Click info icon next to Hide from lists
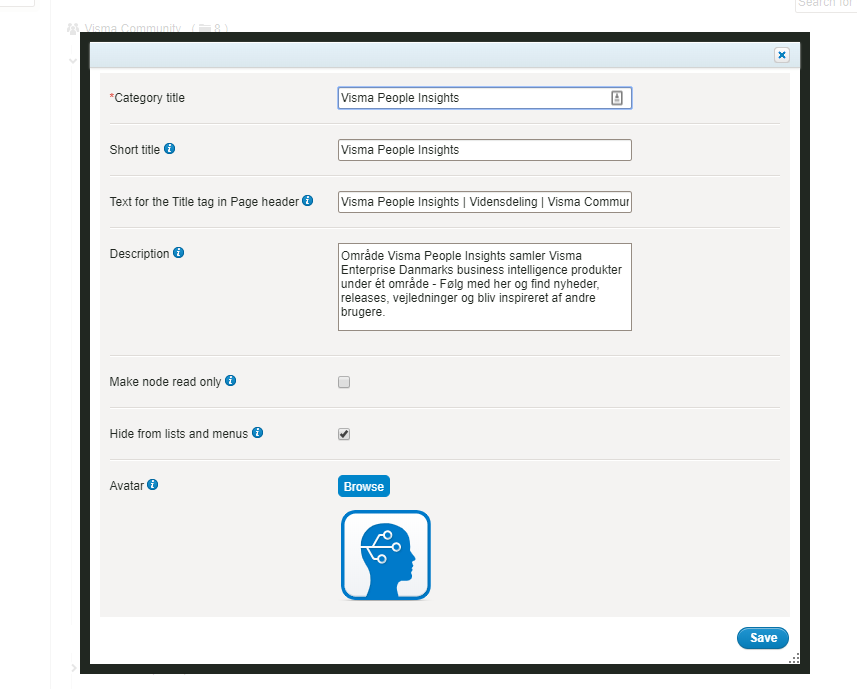This screenshot has height=689, width=857. [x=257, y=433]
